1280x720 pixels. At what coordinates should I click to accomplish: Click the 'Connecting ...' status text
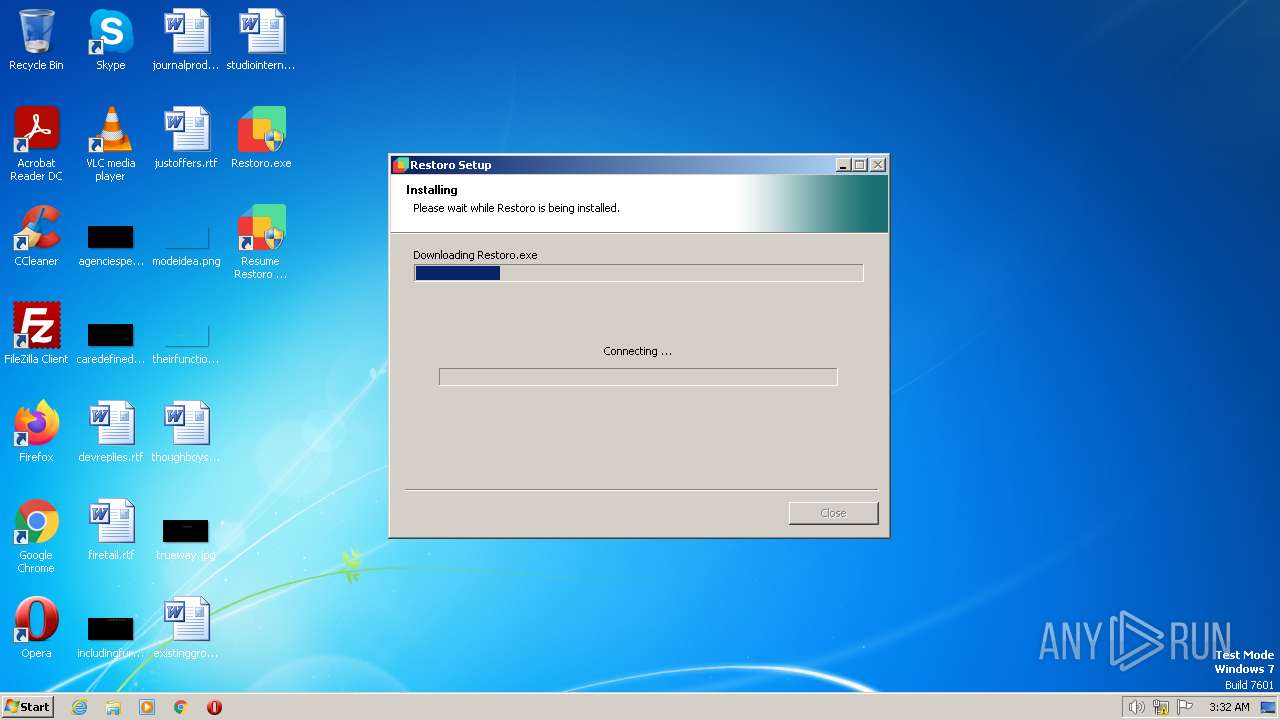point(637,351)
